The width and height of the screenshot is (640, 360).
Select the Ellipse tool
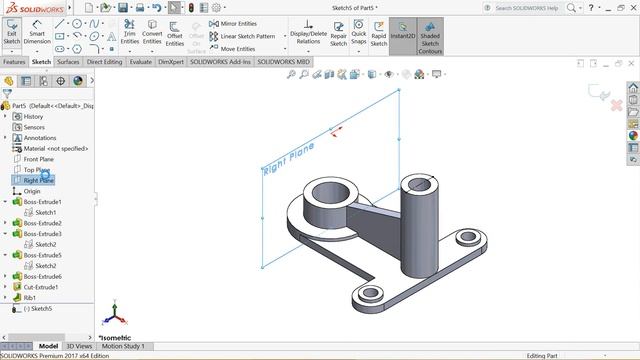coord(94,36)
